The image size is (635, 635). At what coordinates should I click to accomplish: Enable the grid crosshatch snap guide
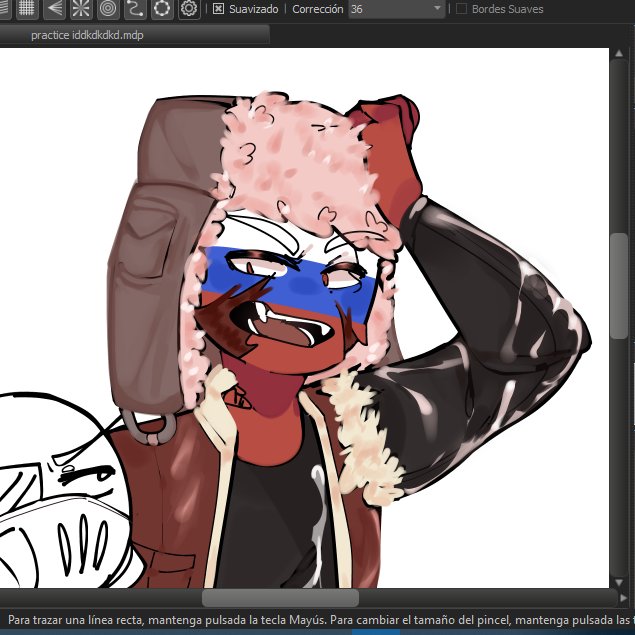click(x=27, y=9)
